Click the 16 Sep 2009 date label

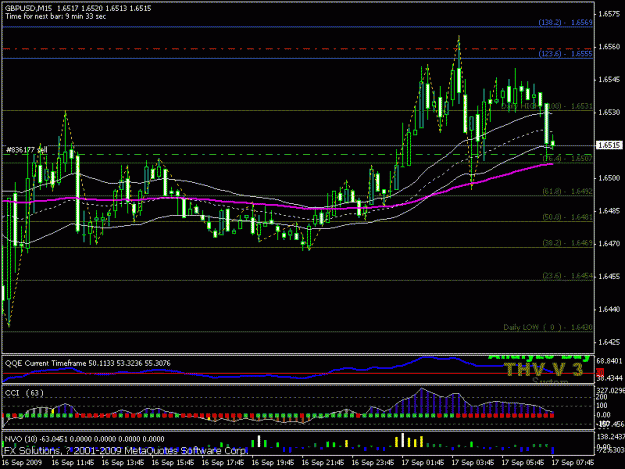[x=22, y=463]
